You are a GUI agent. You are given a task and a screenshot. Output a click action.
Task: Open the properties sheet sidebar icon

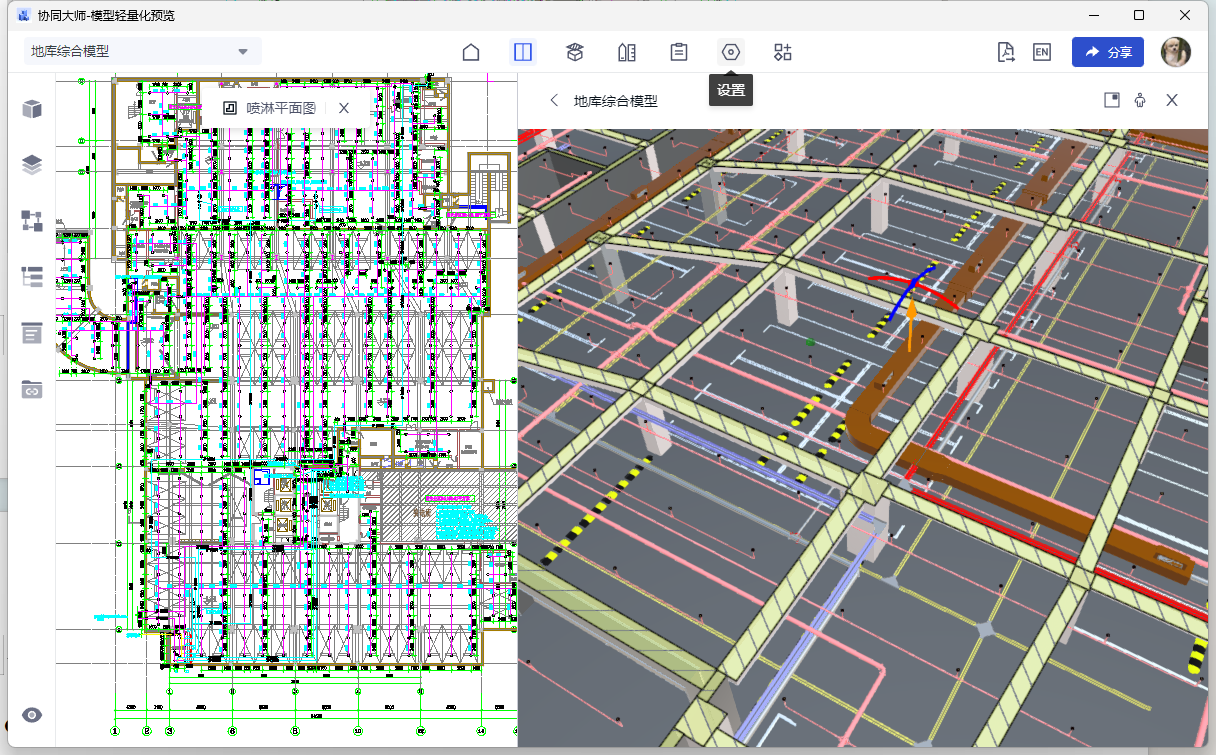pos(32,333)
